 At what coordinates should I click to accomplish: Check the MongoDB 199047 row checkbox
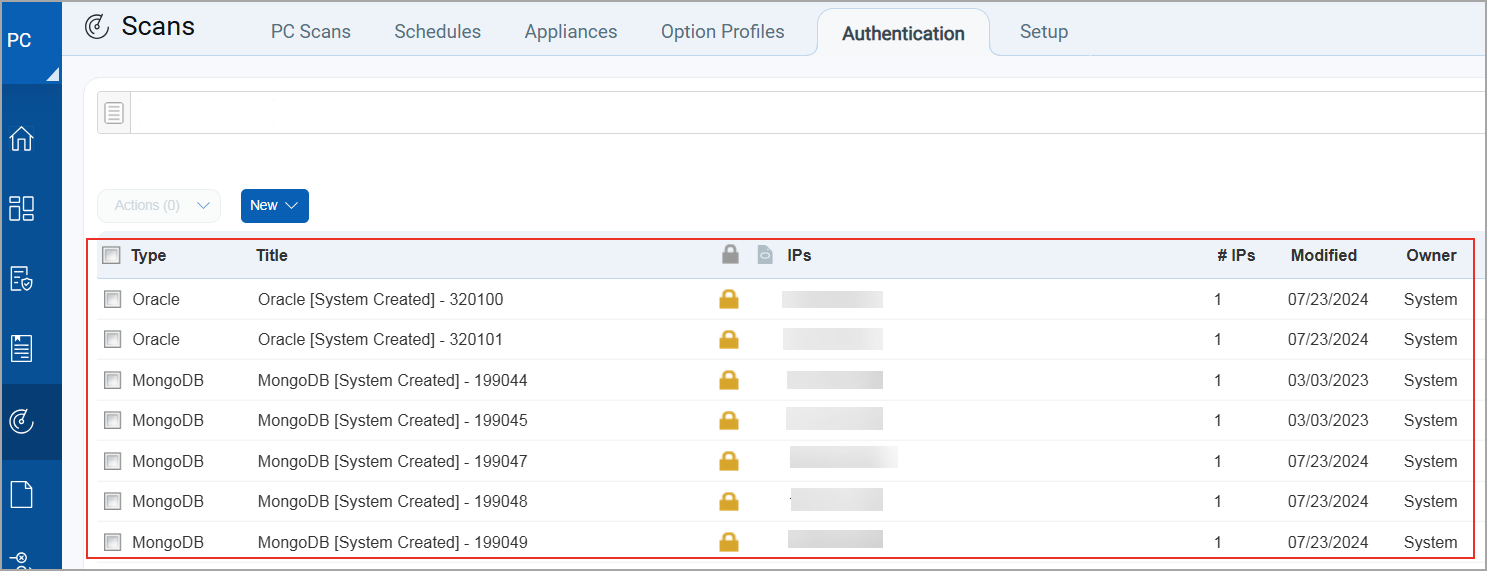coord(113,461)
